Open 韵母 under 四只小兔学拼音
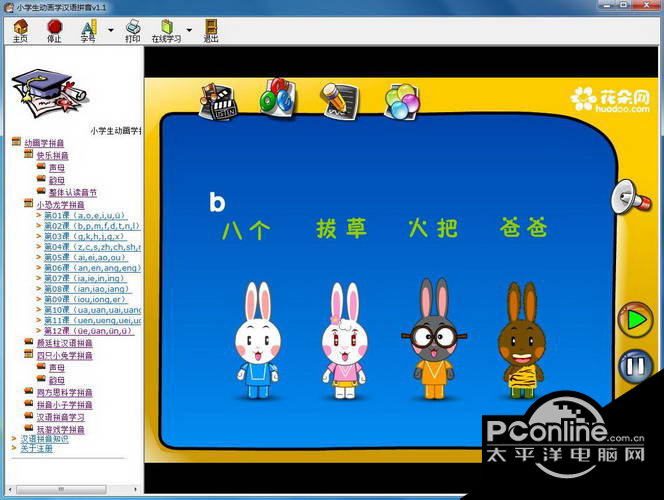Image resolution: width=664 pixels, height=500 pixels. [57, 380]
